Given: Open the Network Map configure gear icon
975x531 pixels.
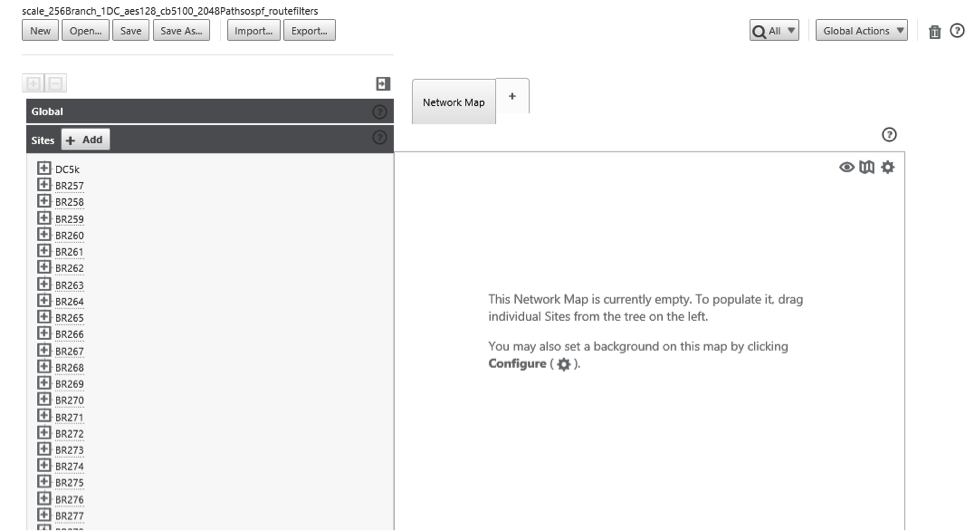Looking at the screenshot, I should (888, 167).
